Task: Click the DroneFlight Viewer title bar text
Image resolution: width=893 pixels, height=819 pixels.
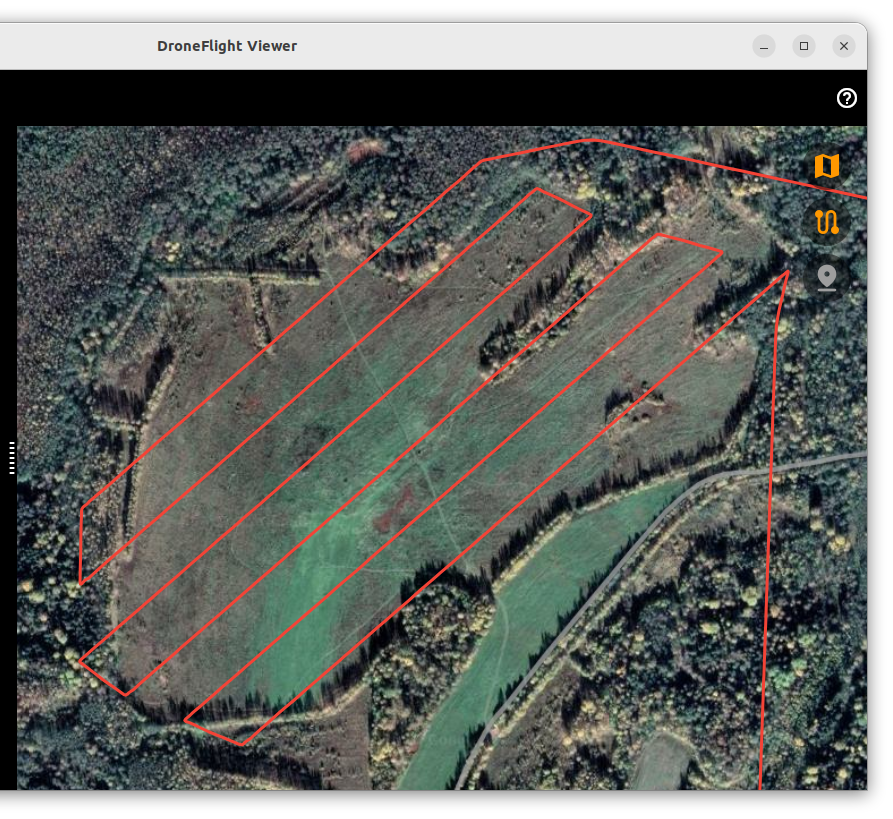Action: coord(227,46)
